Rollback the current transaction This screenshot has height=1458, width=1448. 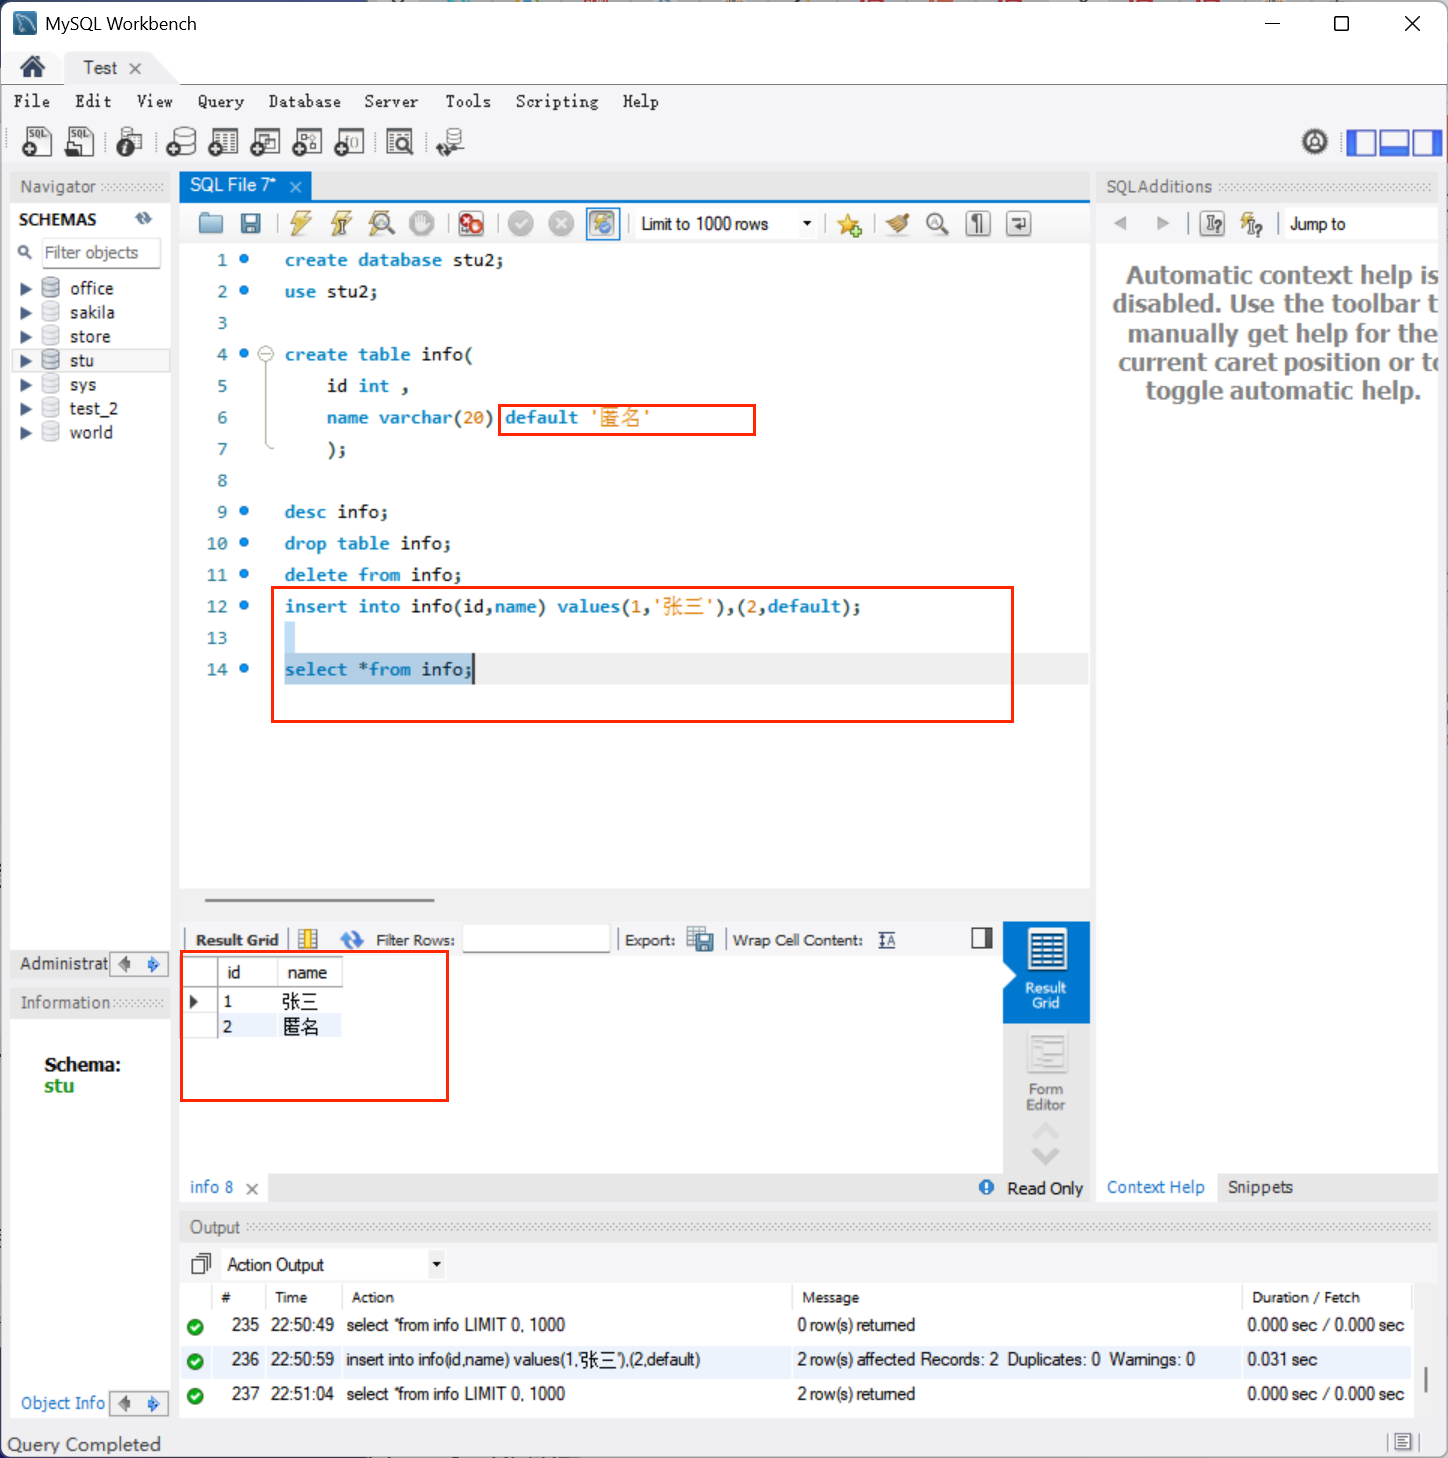click(x=562, y=224)
